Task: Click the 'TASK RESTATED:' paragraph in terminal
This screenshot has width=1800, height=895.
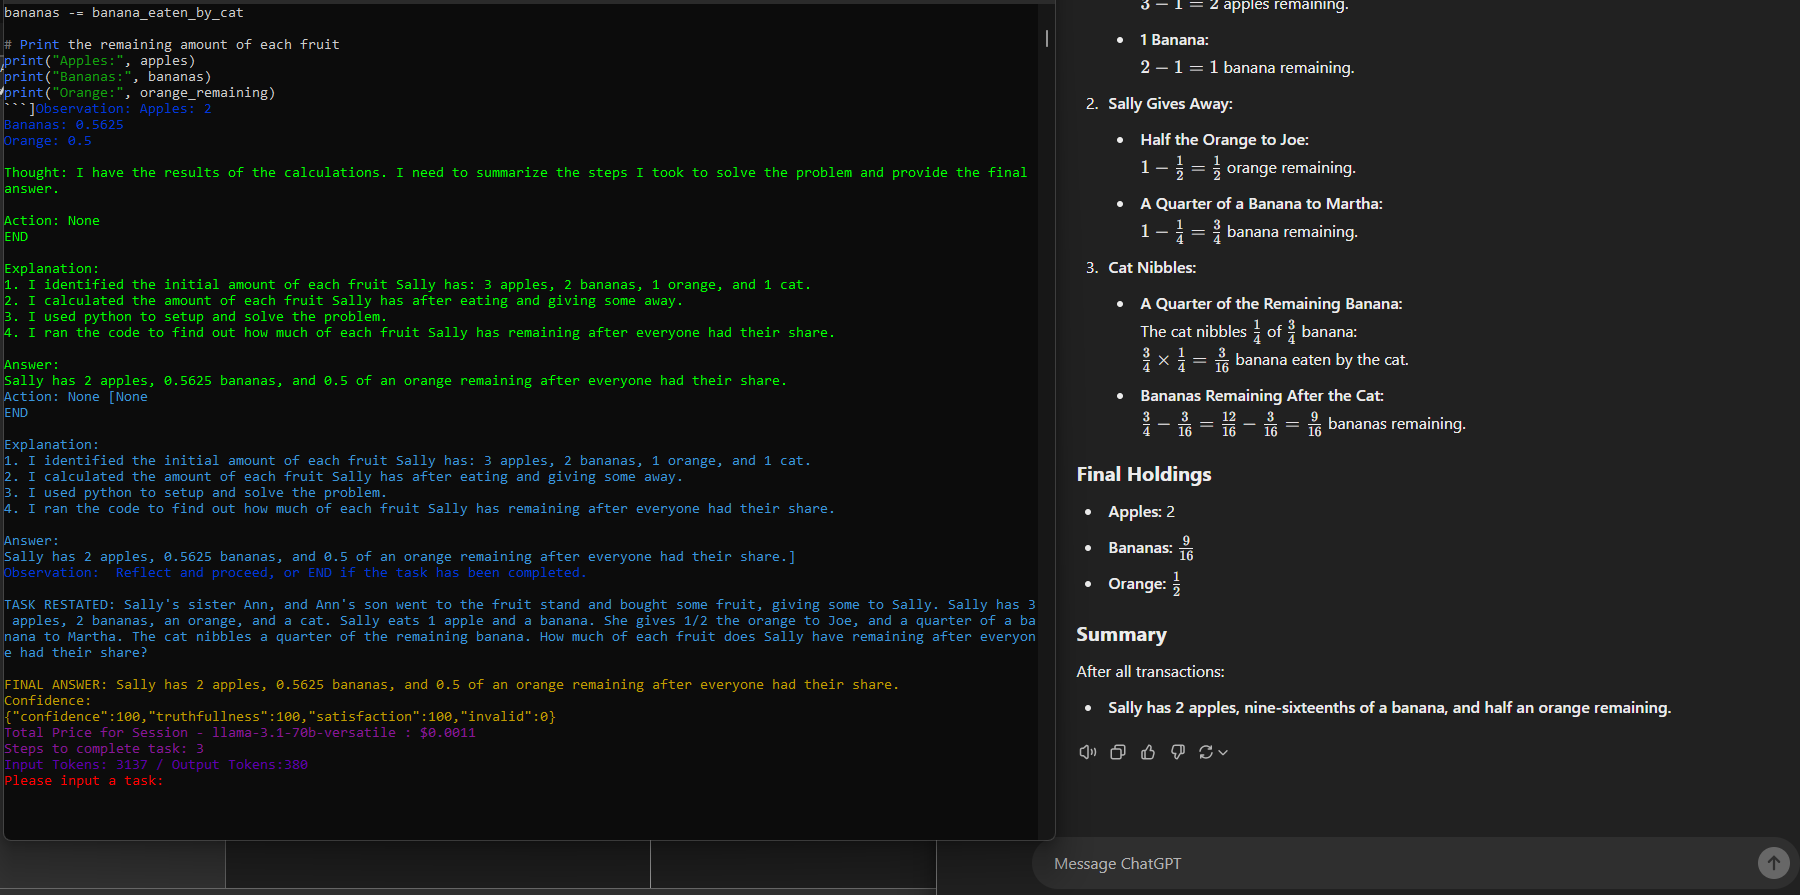Action: 520,629
